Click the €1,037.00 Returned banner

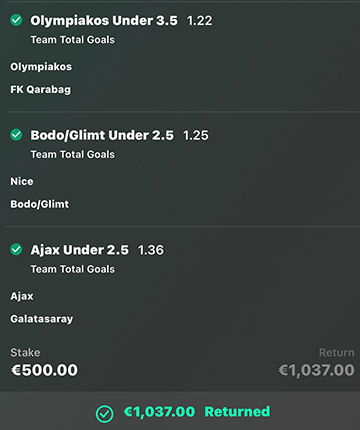180,411
